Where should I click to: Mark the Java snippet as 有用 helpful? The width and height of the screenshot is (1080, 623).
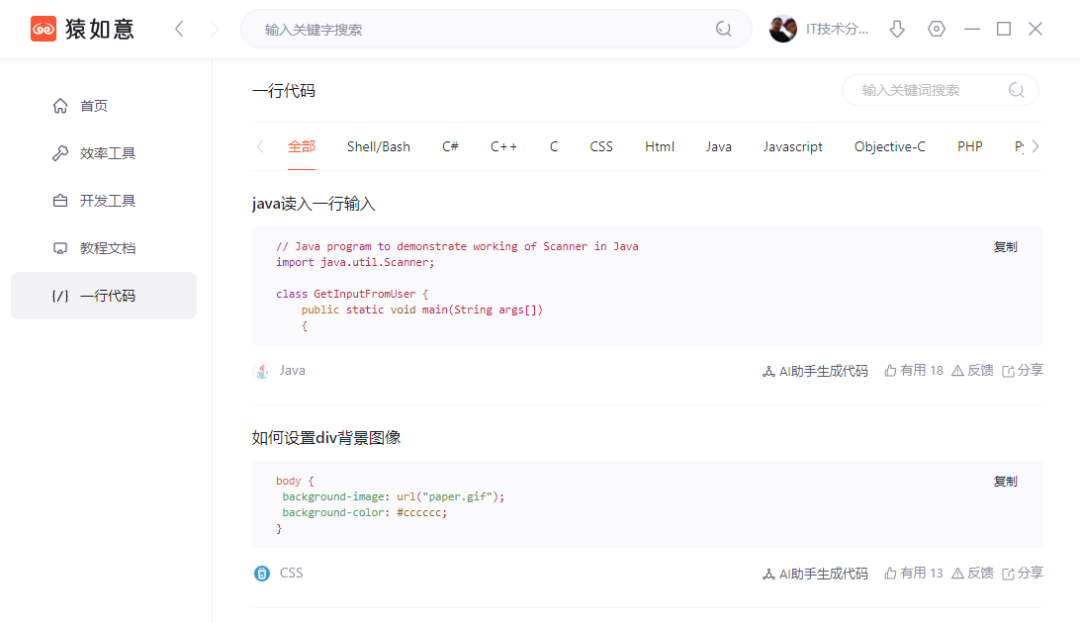pos(912,370)
